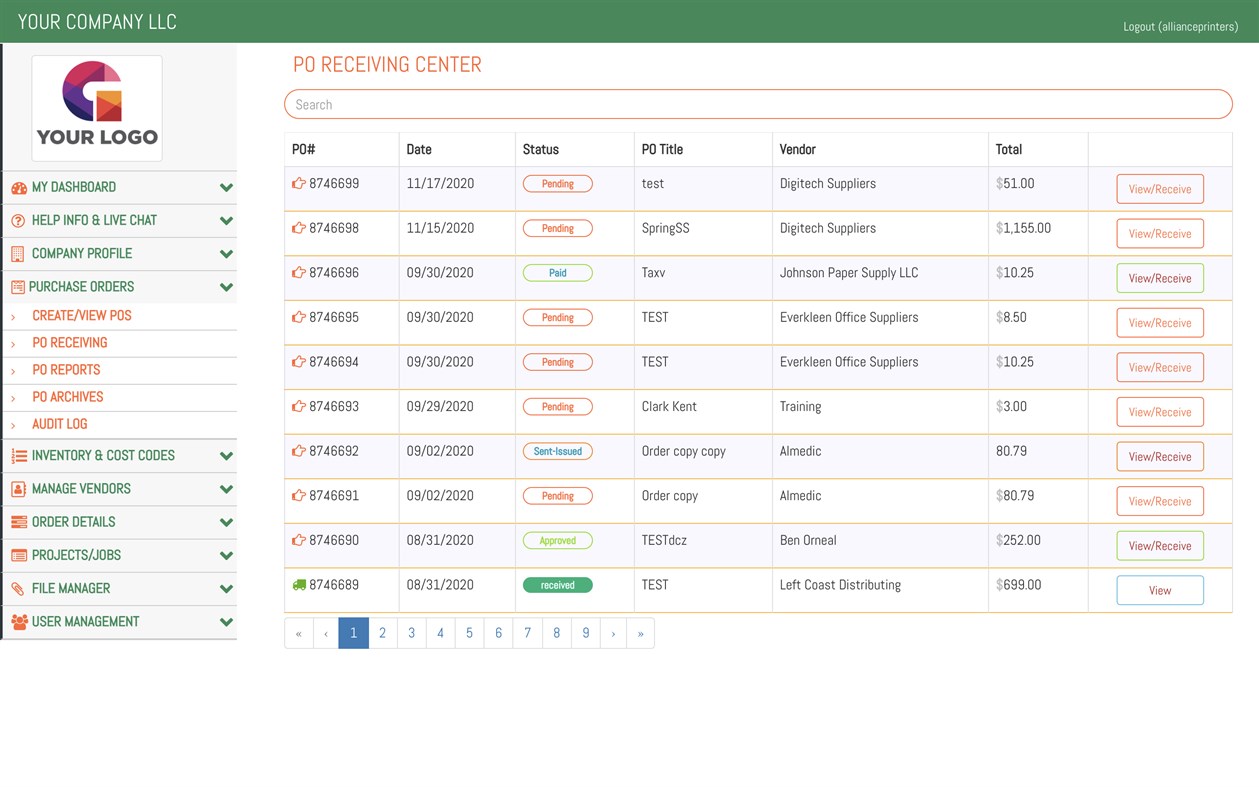Click View/Receive for PO 8746699
Viewport: 1259px width, 787px height.
point(1159,188)
